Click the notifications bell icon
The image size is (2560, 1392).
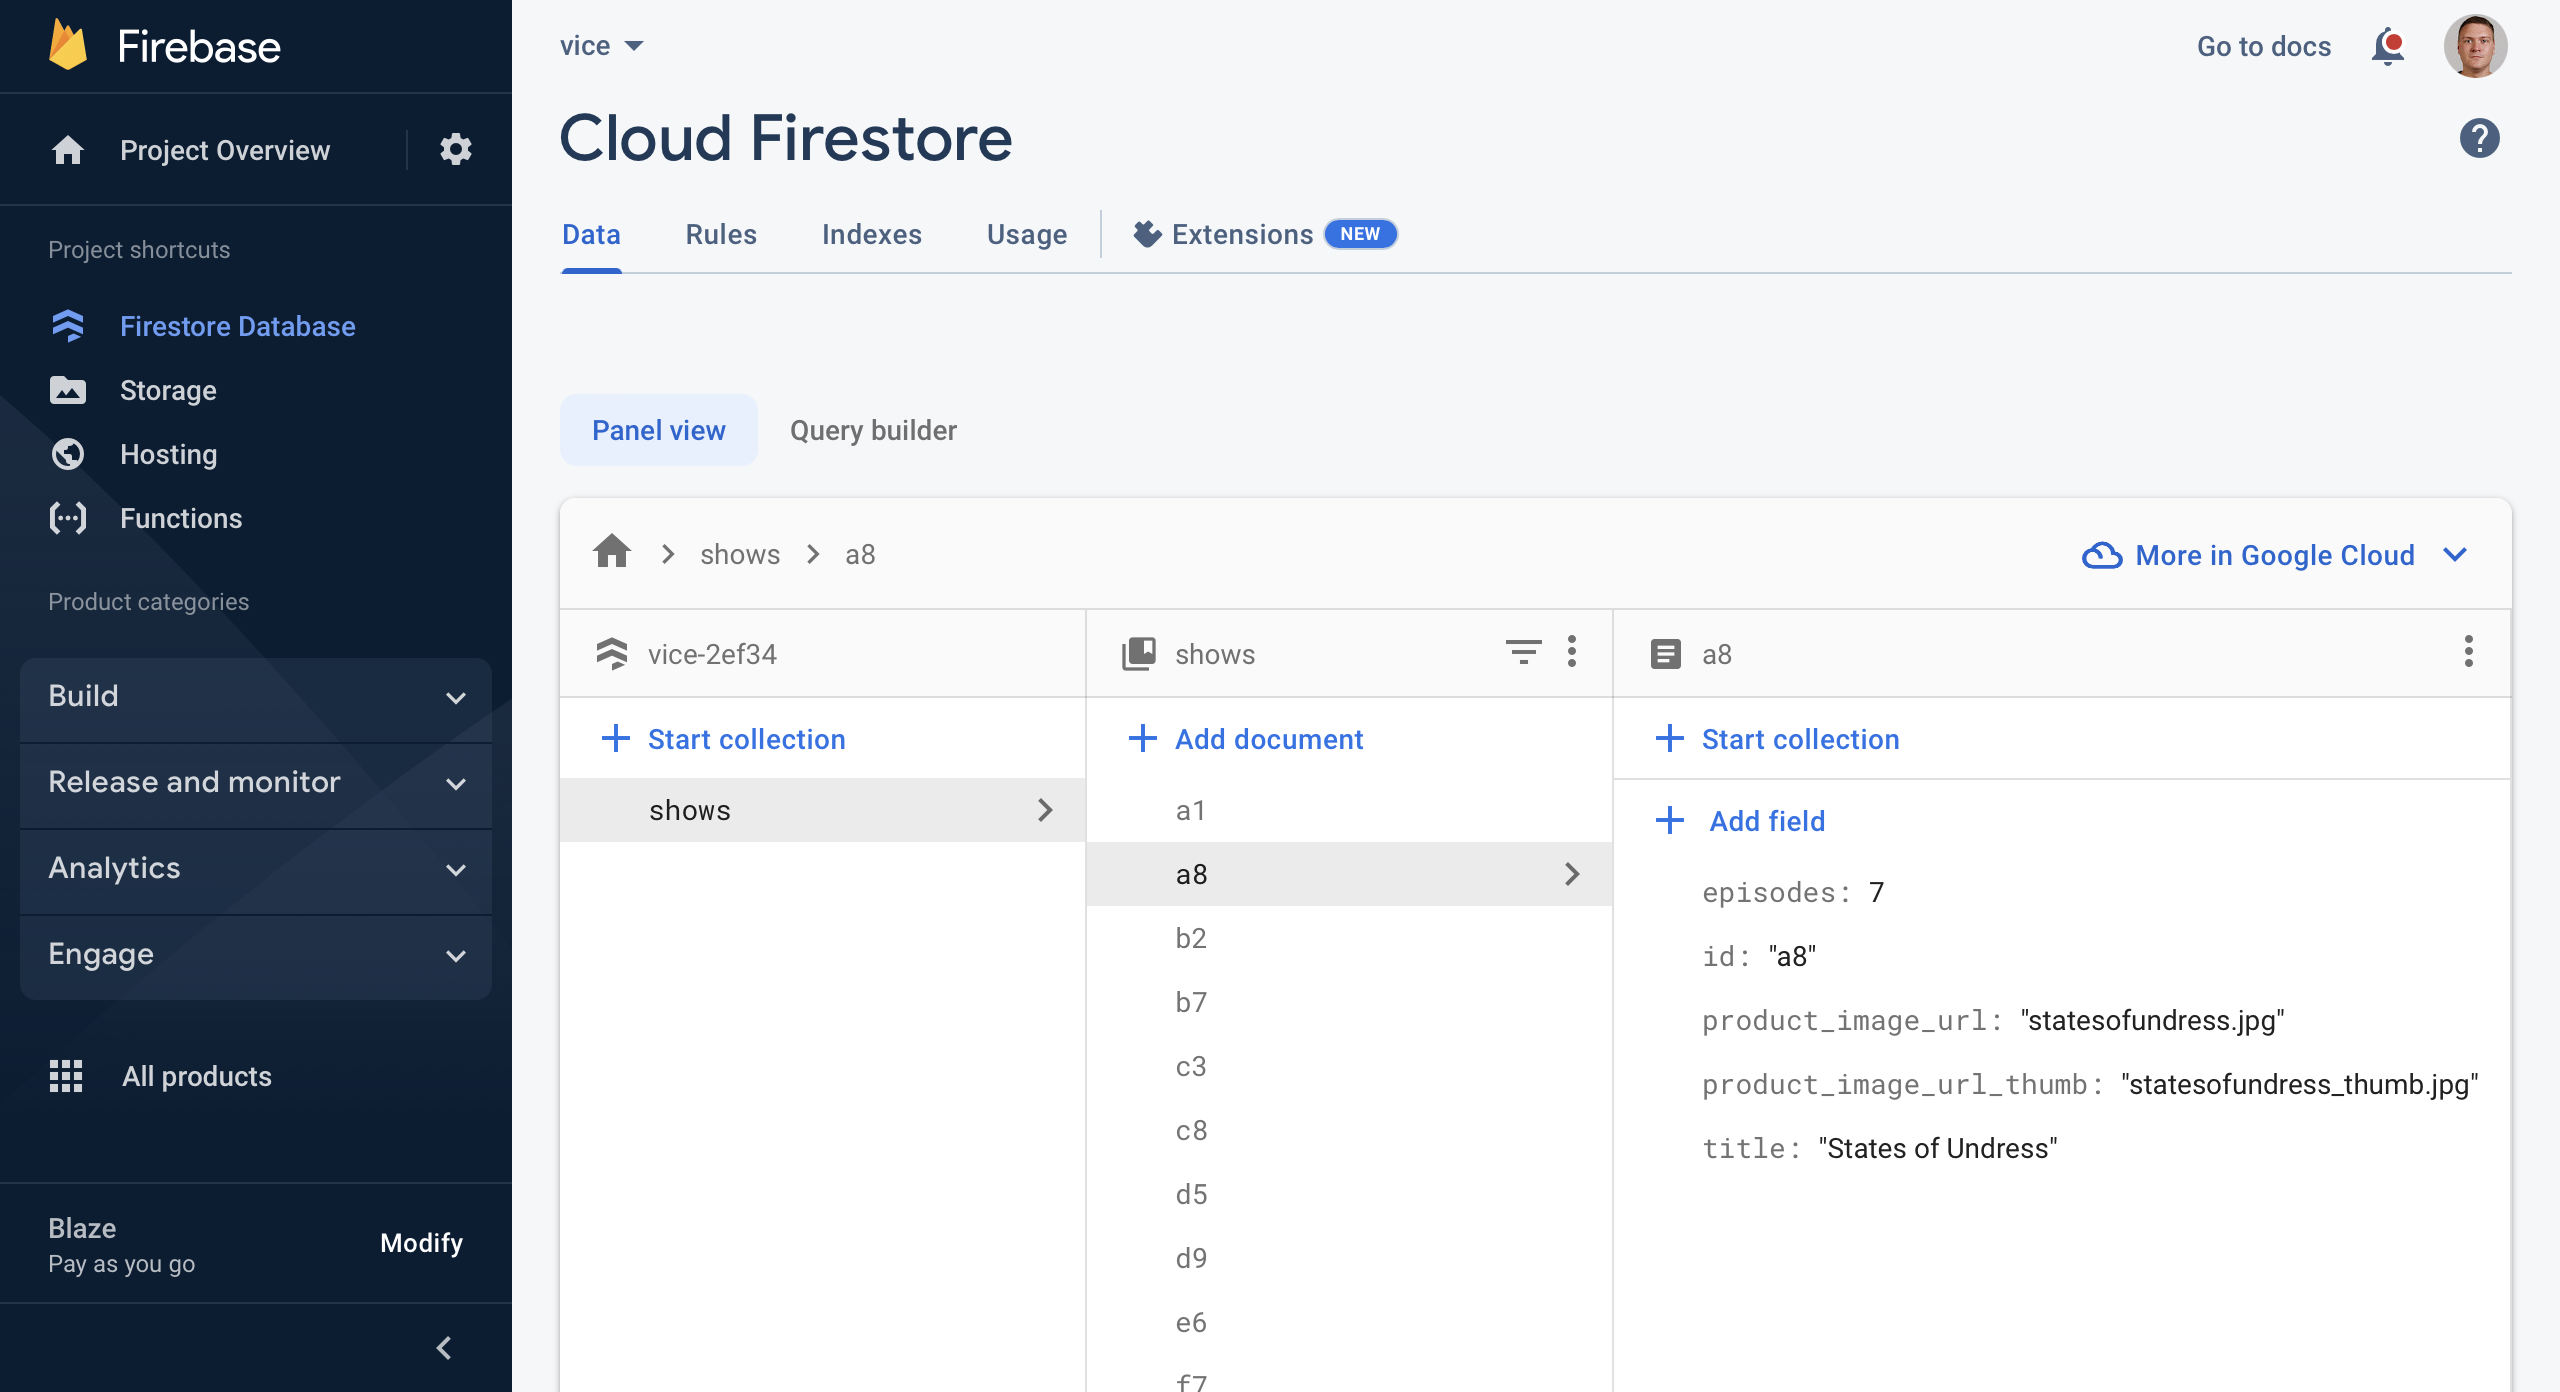2387,46
